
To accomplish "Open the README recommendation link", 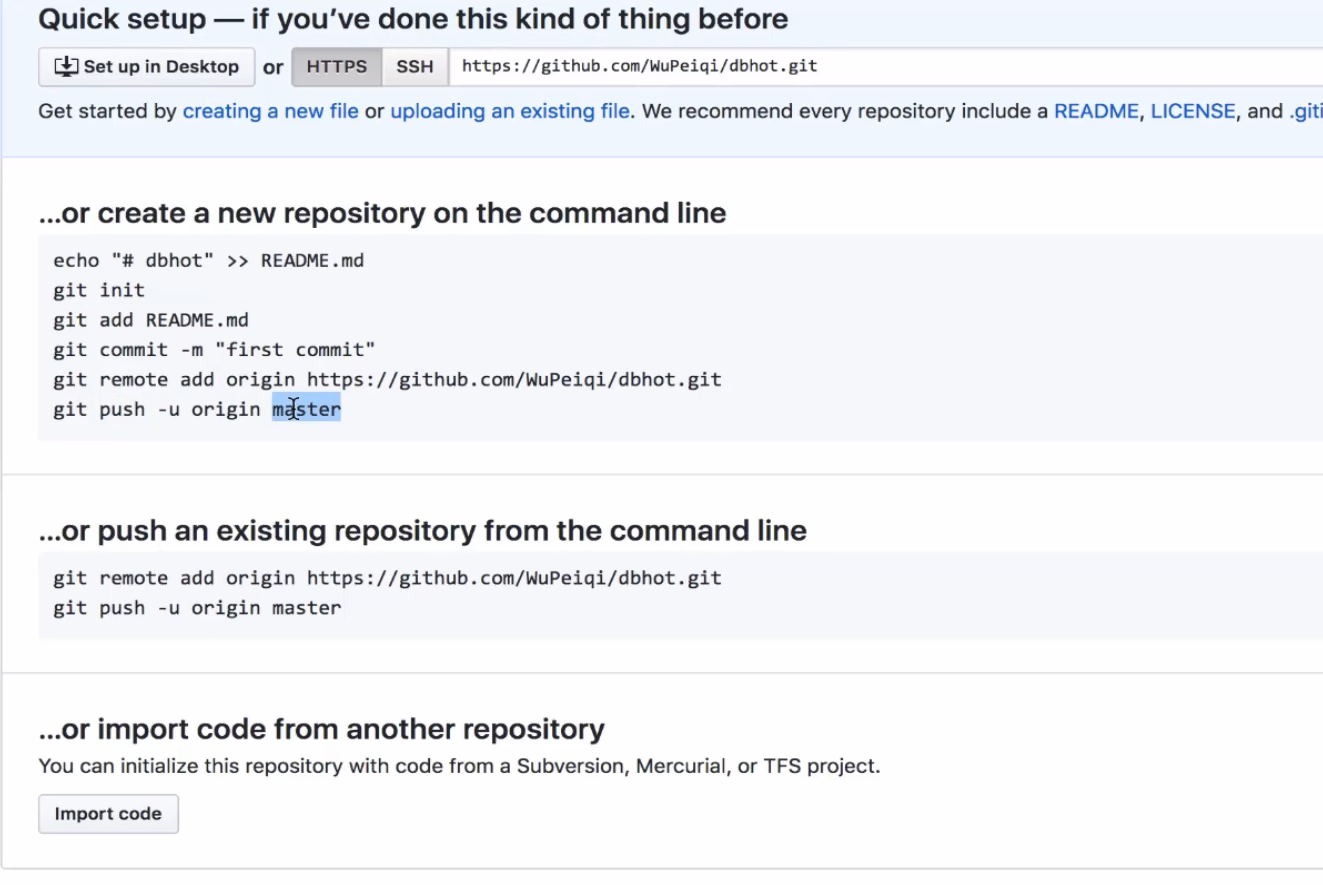I will pyautogui.click(x=1096, y=111).
